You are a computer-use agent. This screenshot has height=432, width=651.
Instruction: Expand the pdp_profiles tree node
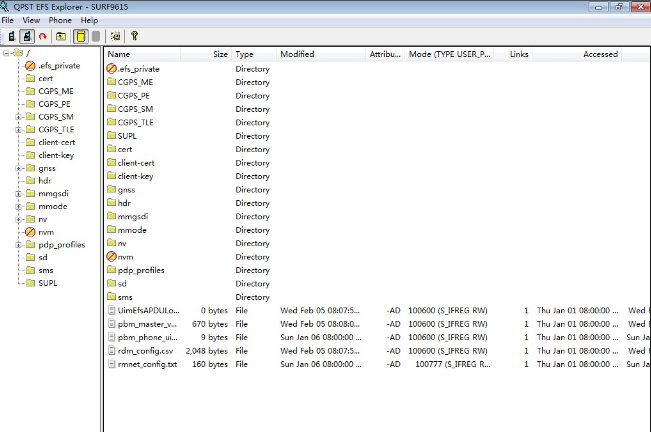pyautogui.click(x=18, y=244)
